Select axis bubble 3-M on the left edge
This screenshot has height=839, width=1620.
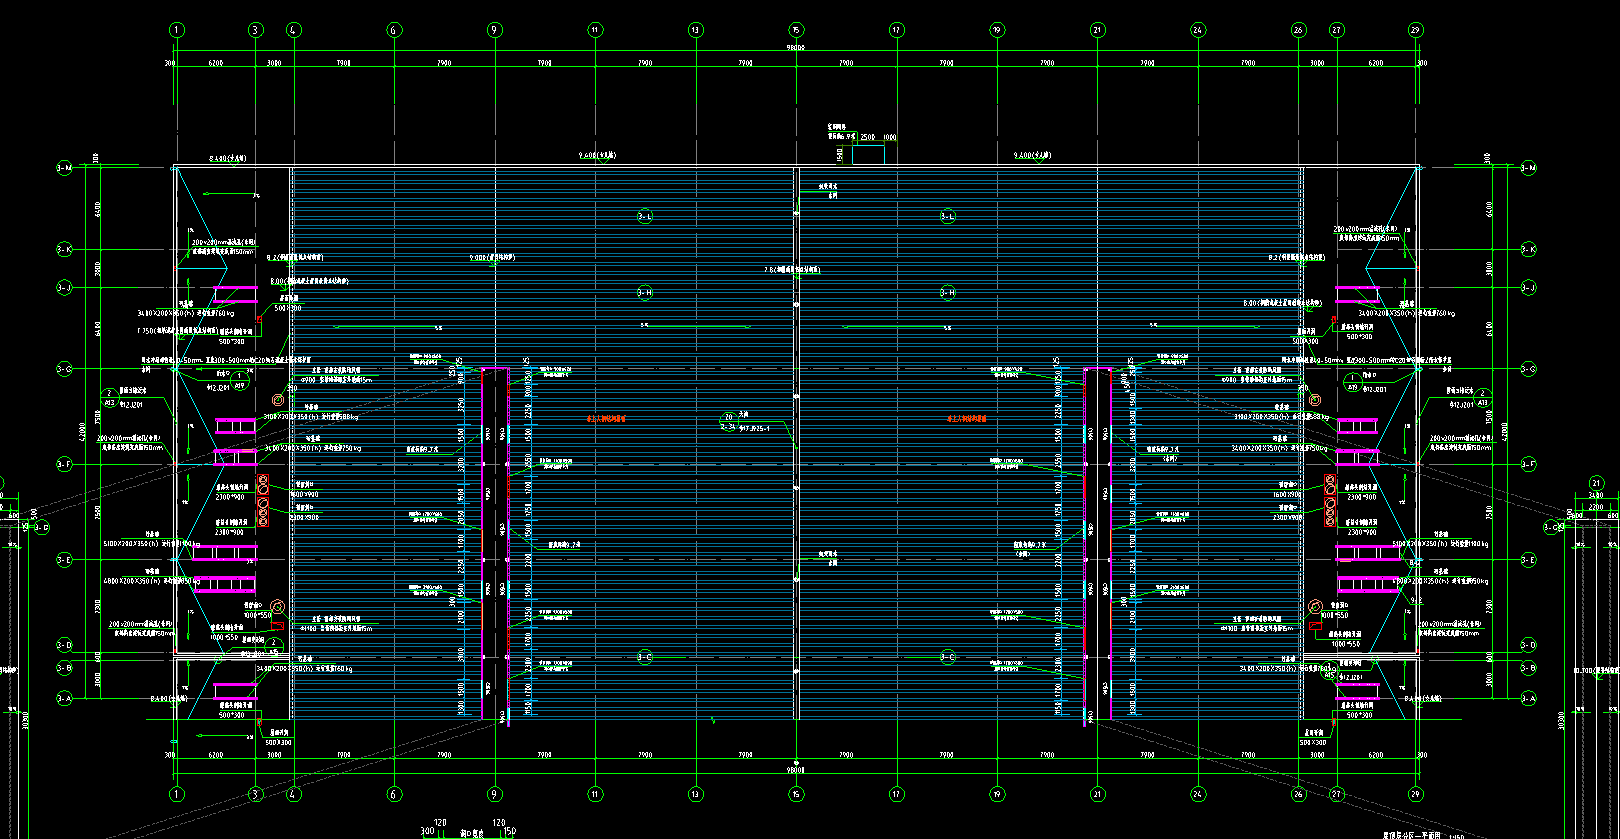point(64,168)
